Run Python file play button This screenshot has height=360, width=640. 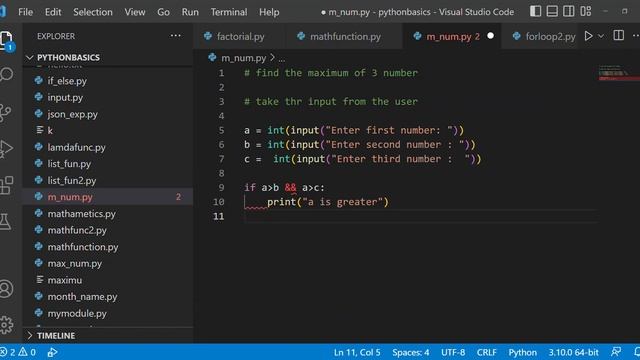coord(588,36)
